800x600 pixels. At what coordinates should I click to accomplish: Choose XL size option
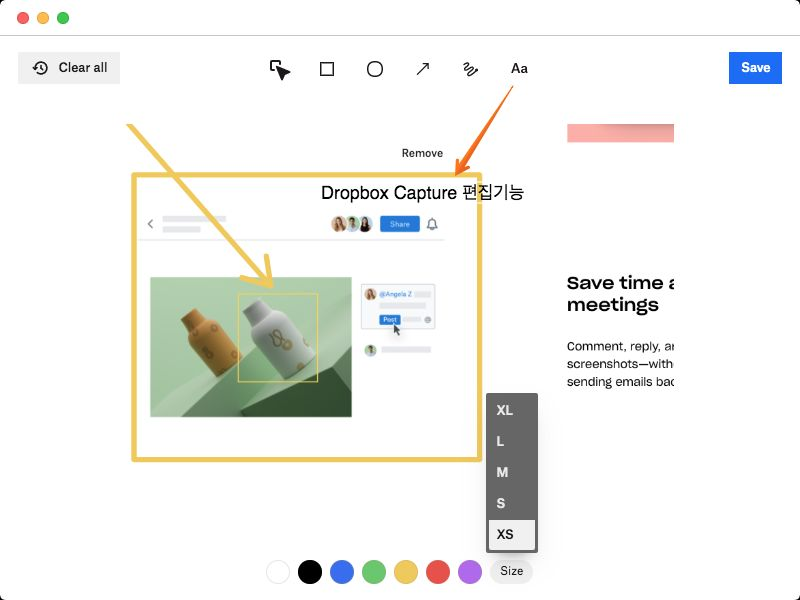(512, 410)
